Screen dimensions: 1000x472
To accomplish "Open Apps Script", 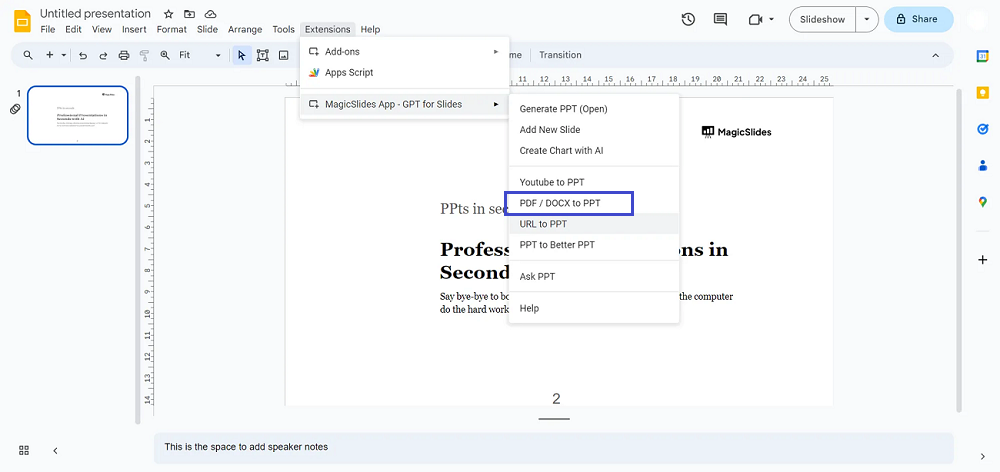I will tap(405, 73).
